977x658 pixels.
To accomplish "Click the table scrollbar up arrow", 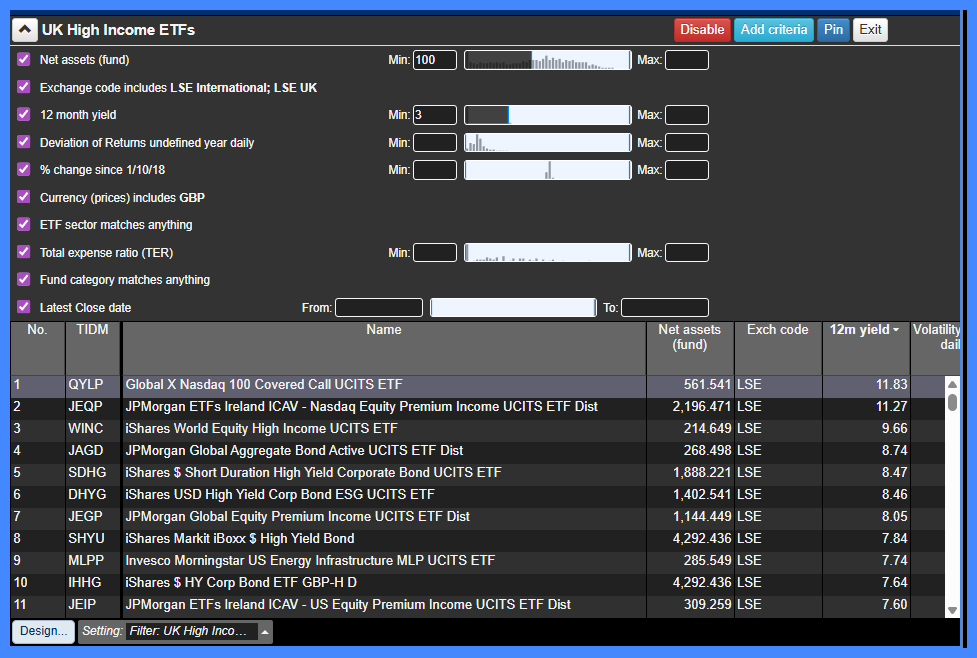I will click(x=952, y=384).
